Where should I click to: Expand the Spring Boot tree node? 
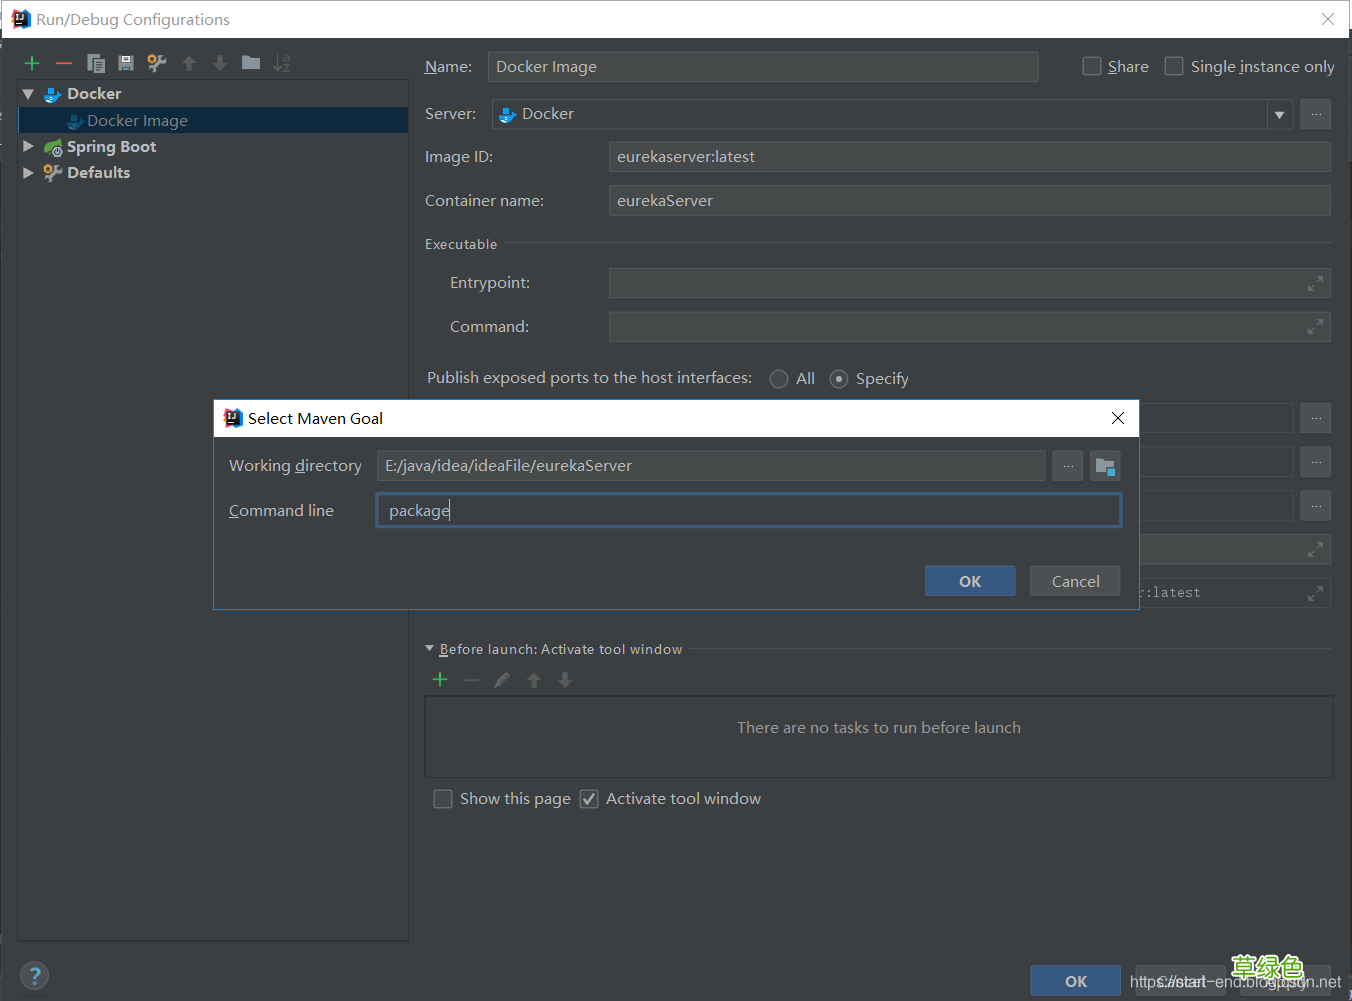click(x=28, y=146)
